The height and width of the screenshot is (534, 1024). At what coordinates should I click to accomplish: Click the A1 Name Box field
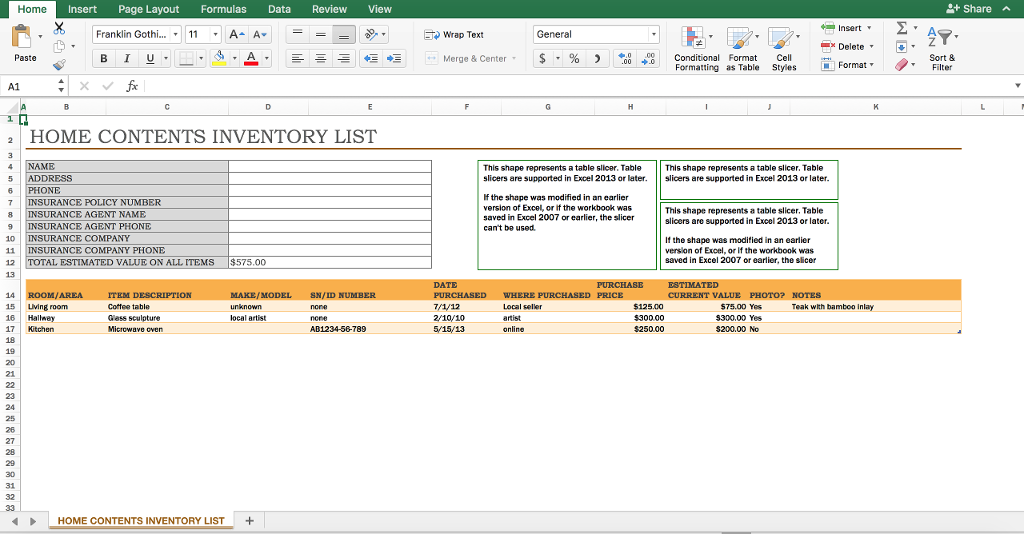[x=30, y=87]
